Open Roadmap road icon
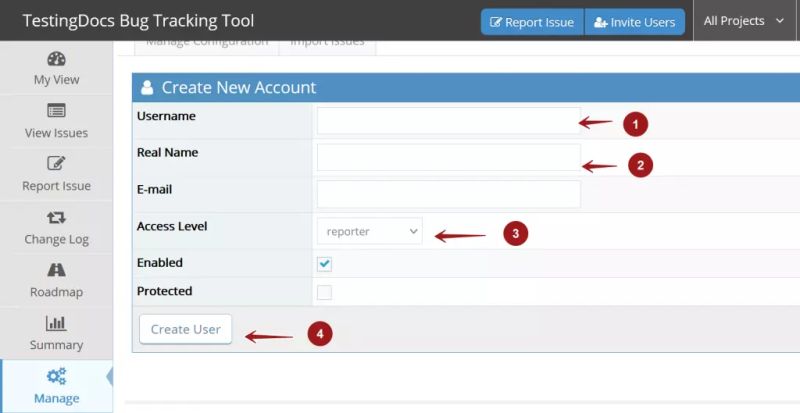This screenshot has height=413, width=800. pyautogui.click(x=56, y=270)
